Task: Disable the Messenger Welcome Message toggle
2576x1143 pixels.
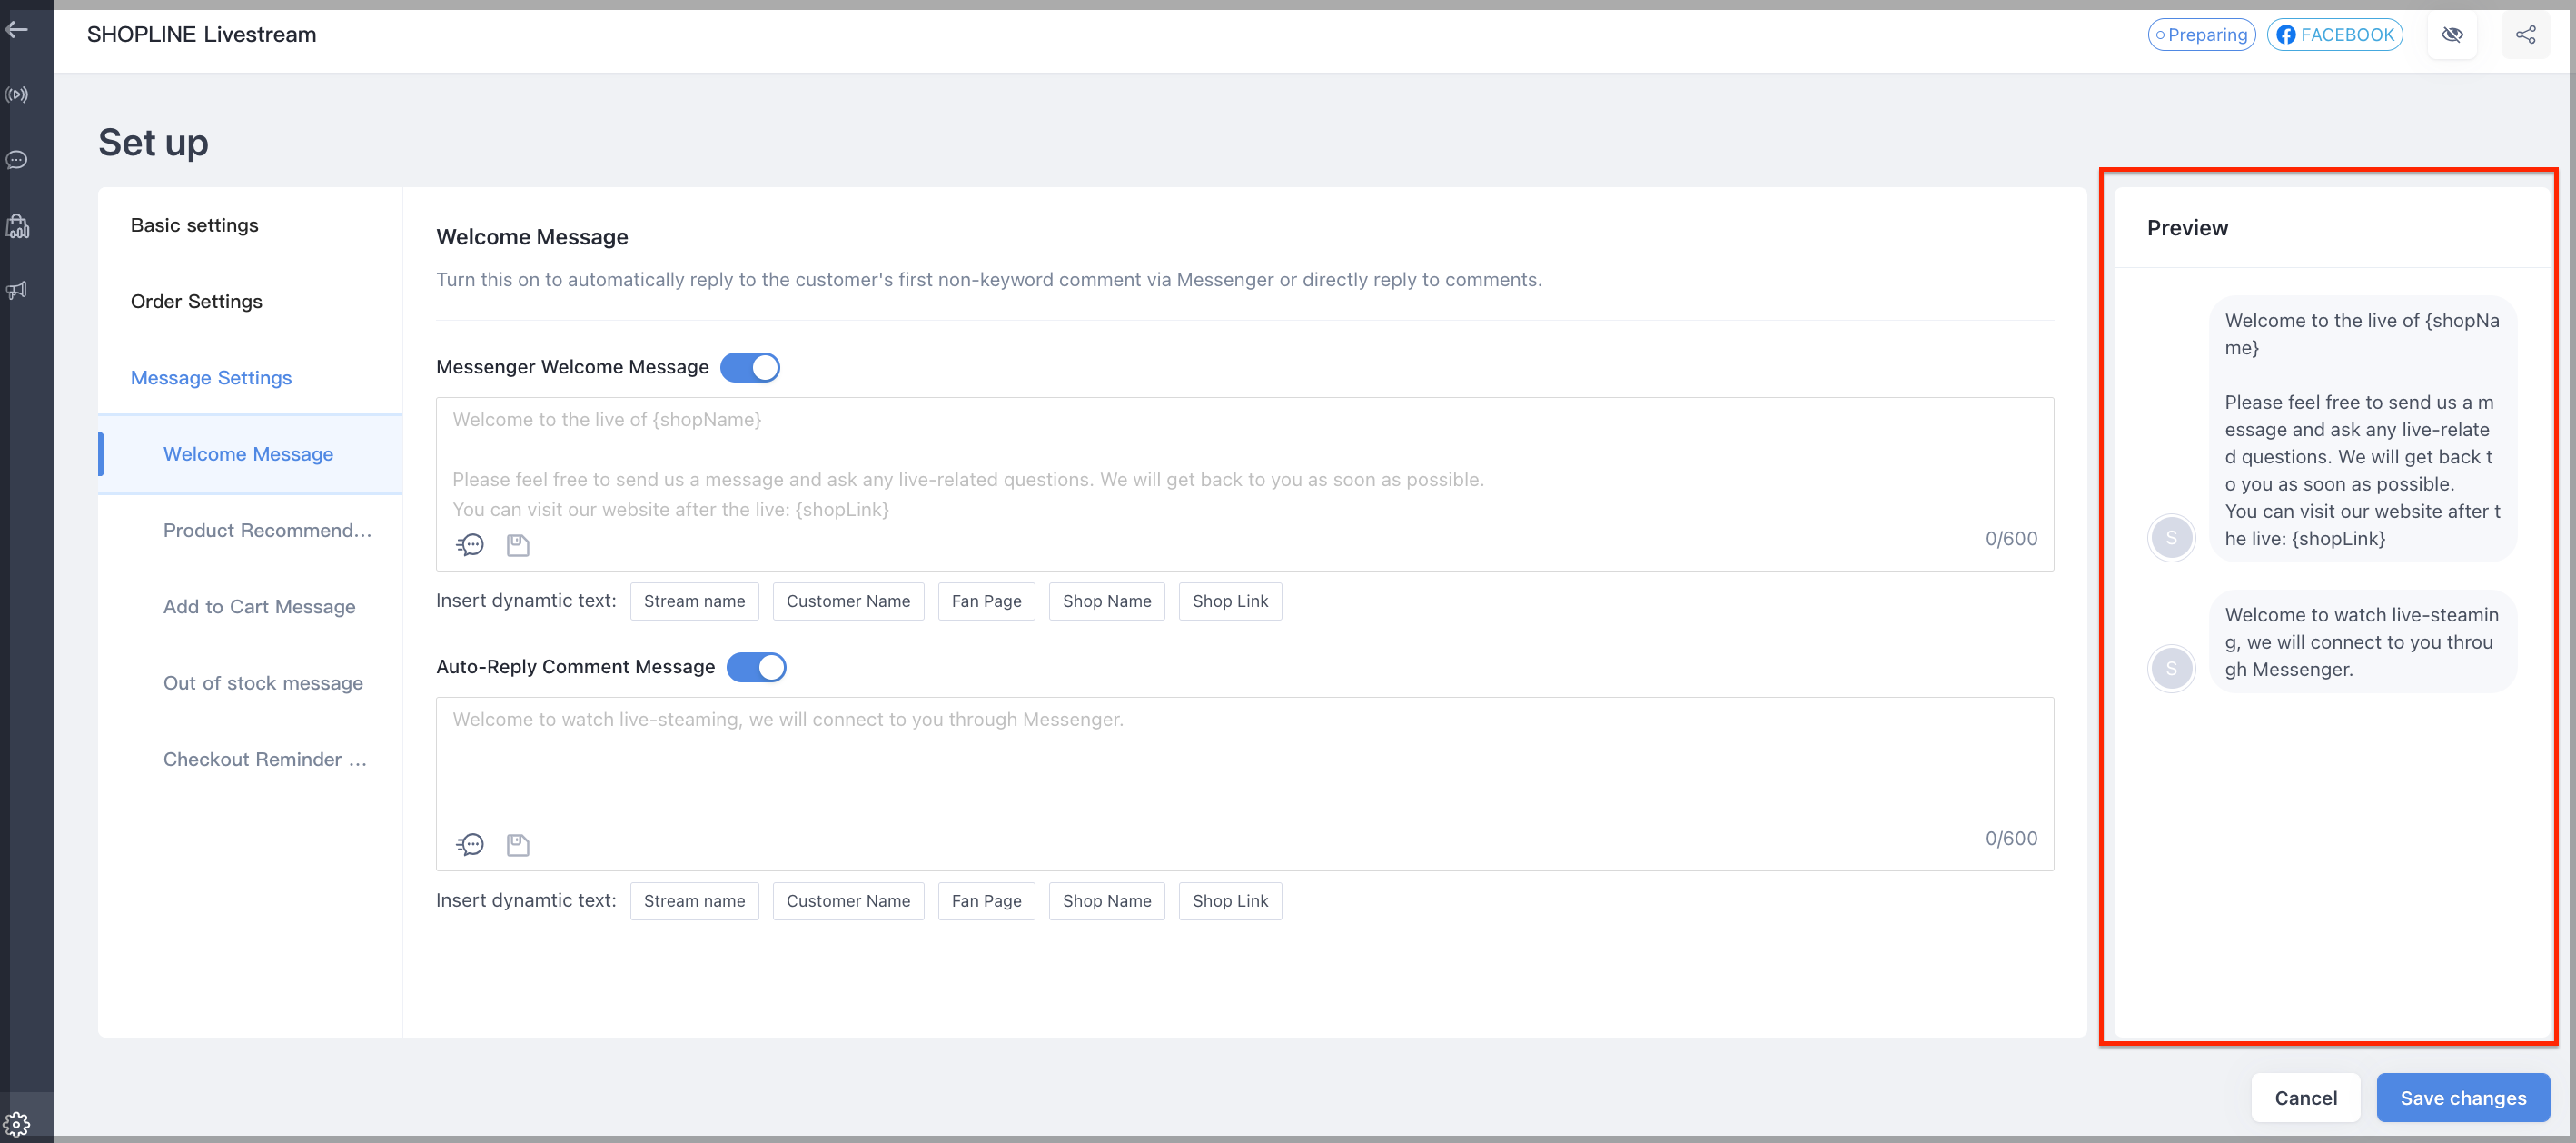Action: click(750, 367)
